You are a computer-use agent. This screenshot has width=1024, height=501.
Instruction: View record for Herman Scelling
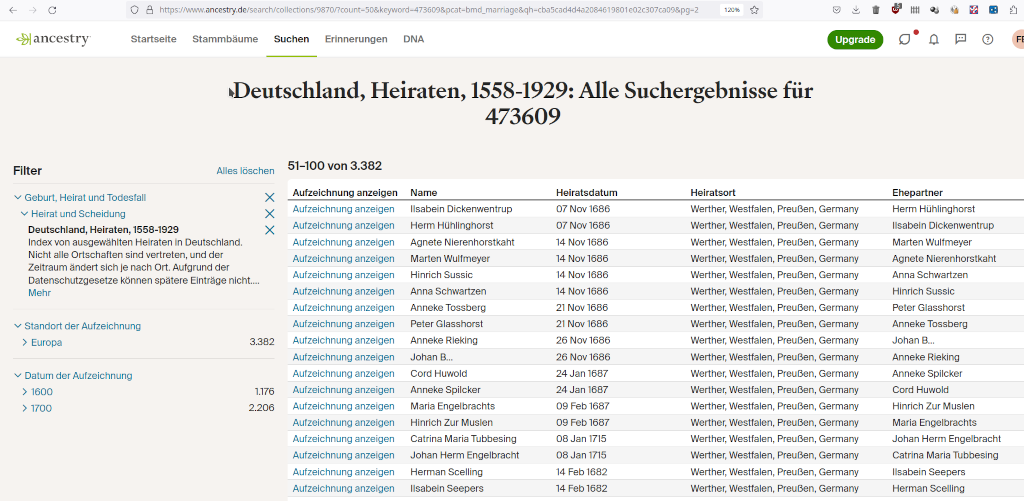point(344,472)
